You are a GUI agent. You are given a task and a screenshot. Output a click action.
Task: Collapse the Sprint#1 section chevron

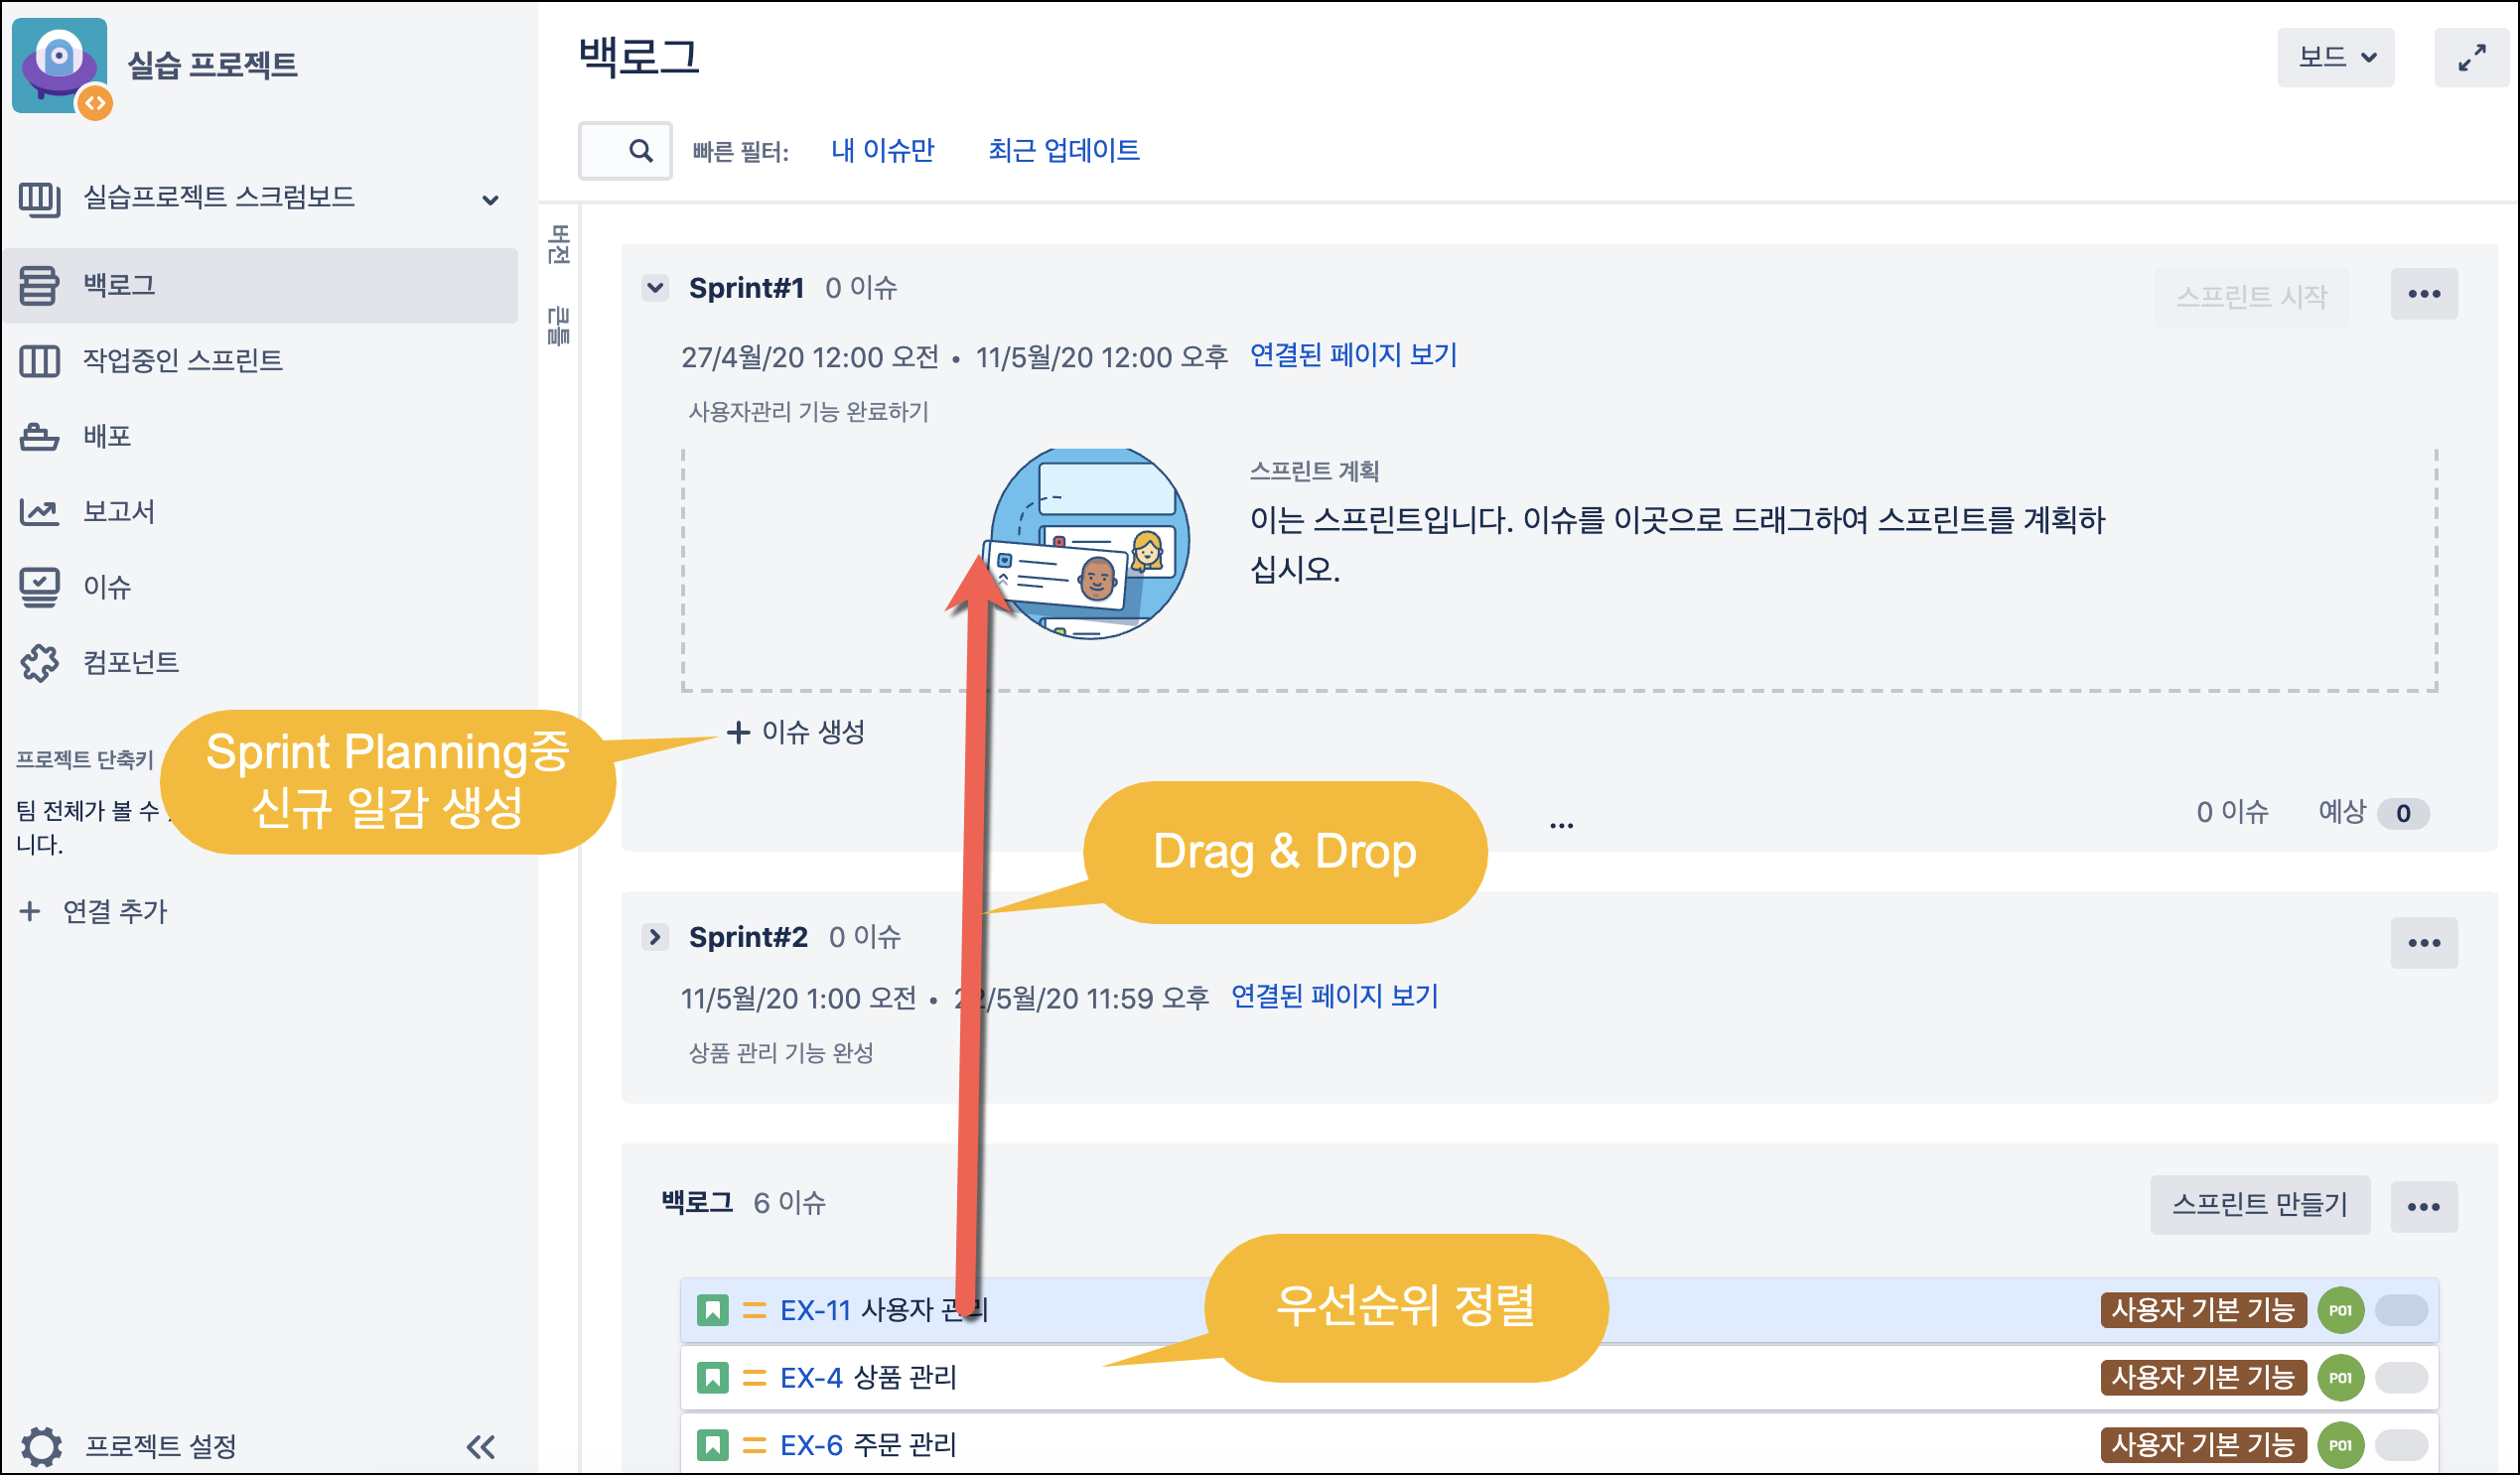click(x=655, y=288)
